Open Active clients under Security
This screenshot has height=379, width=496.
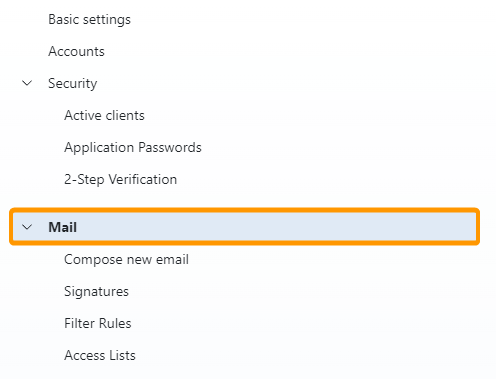[104, 115]
